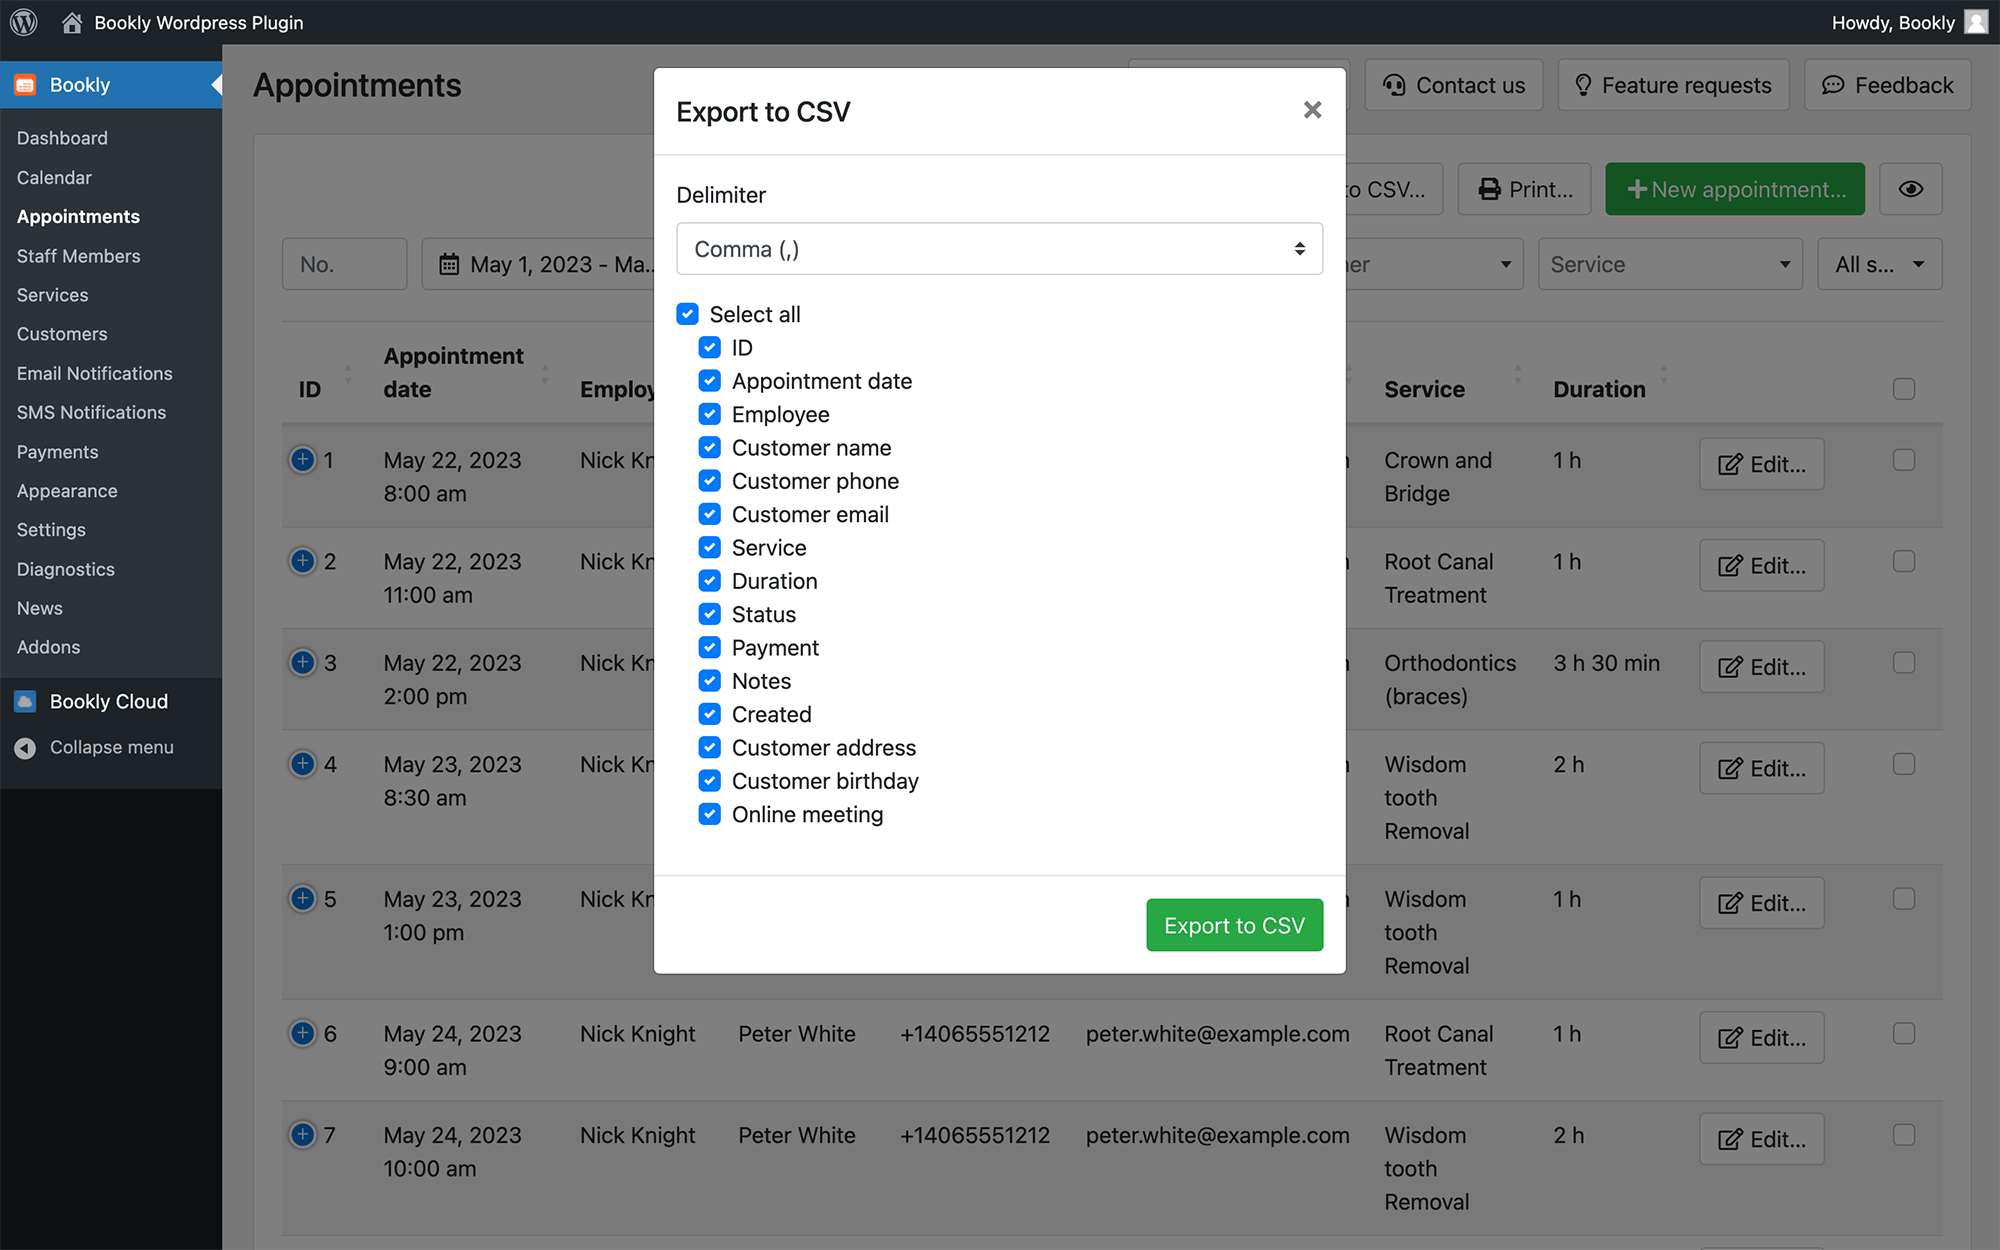The width and height of the screenshot is (2000, 1250).
Task: Uncheck the Status export checkbox
Action: coord(709,614)
